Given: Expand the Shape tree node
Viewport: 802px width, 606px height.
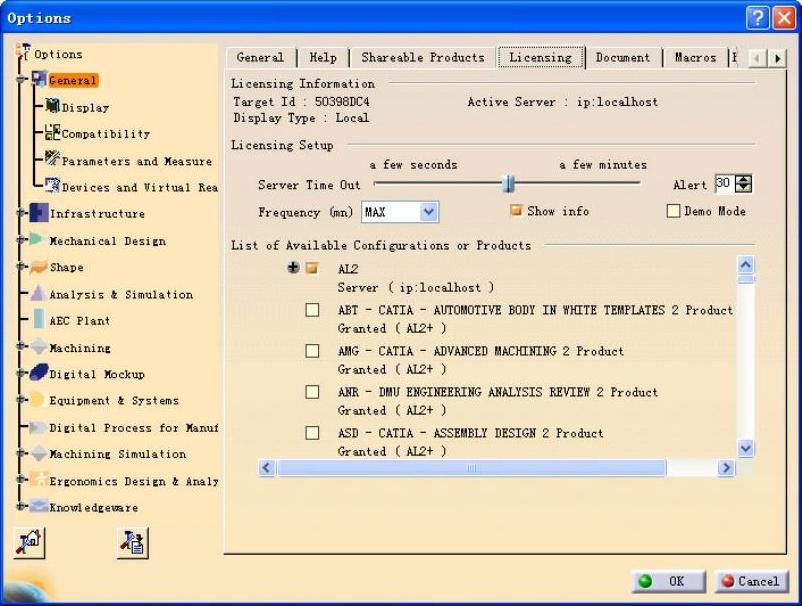Looking at the screenshot, I should [20, 266].
